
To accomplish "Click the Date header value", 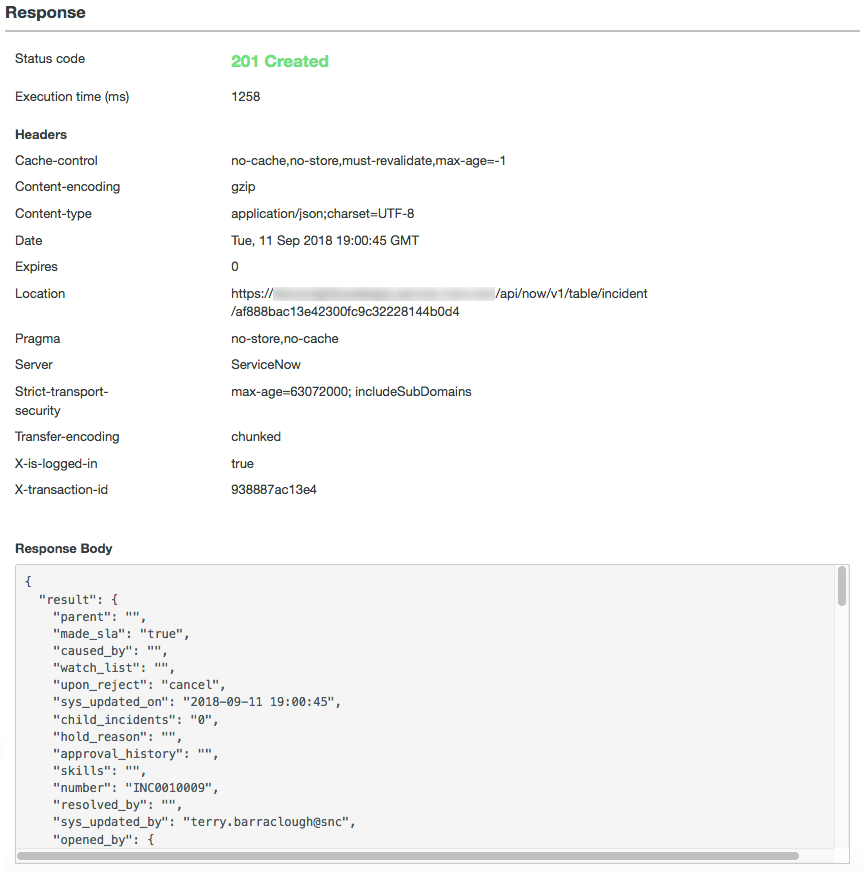I will pyautogui.click(x=325, y=241).
